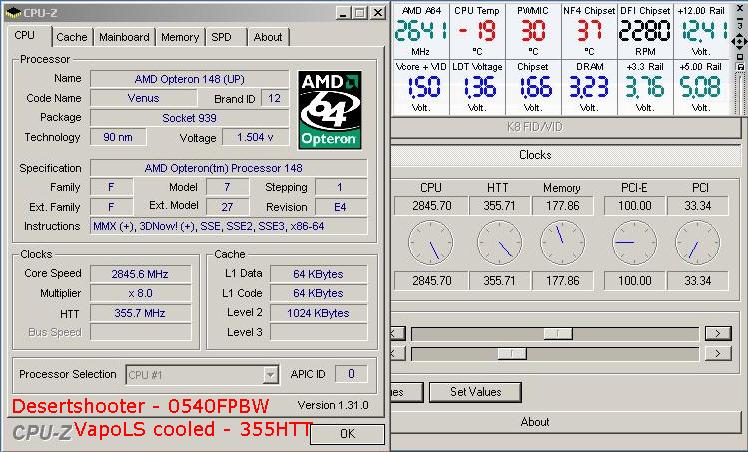Click the AMD A64 MHz monitor readout

coord(421,31)
